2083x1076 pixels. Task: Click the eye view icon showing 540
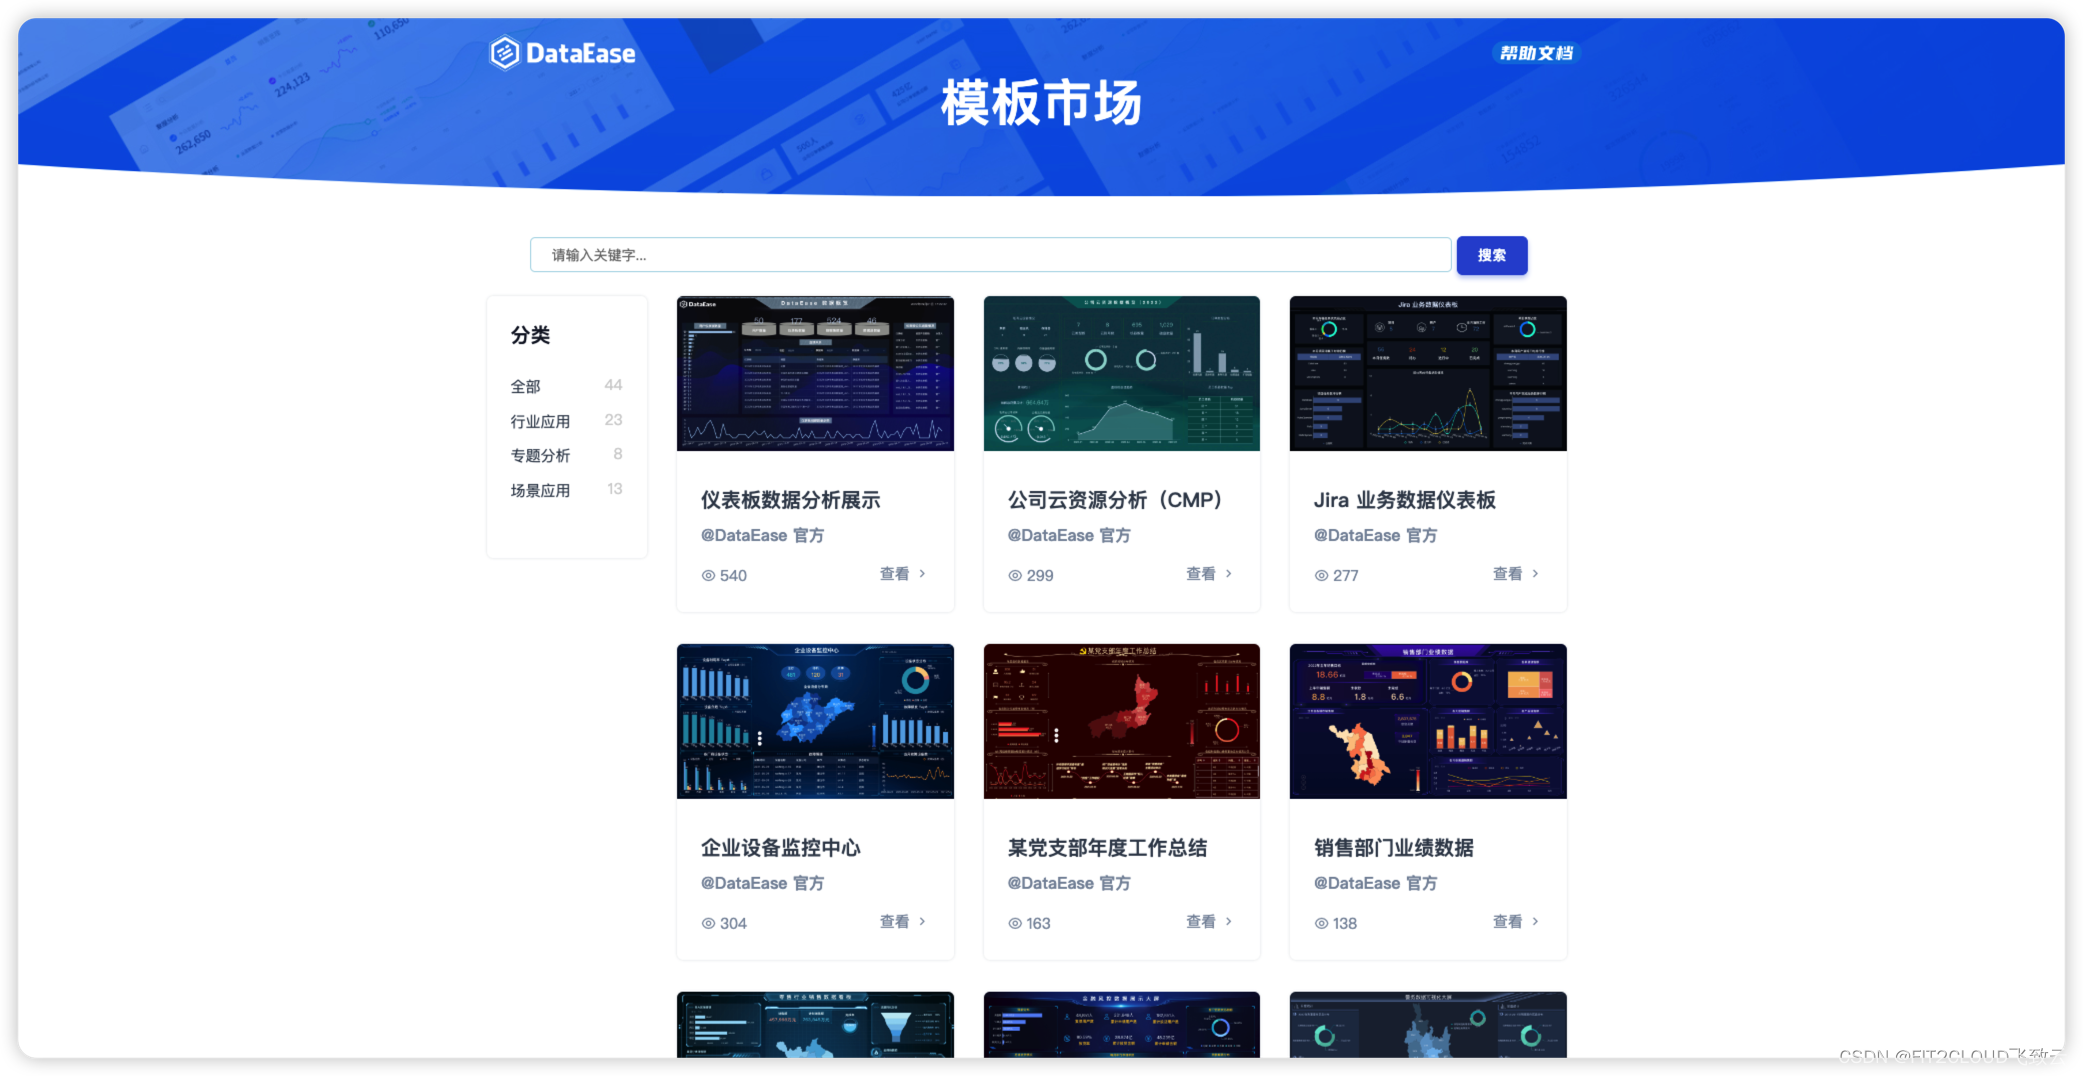tap(708, 574)
